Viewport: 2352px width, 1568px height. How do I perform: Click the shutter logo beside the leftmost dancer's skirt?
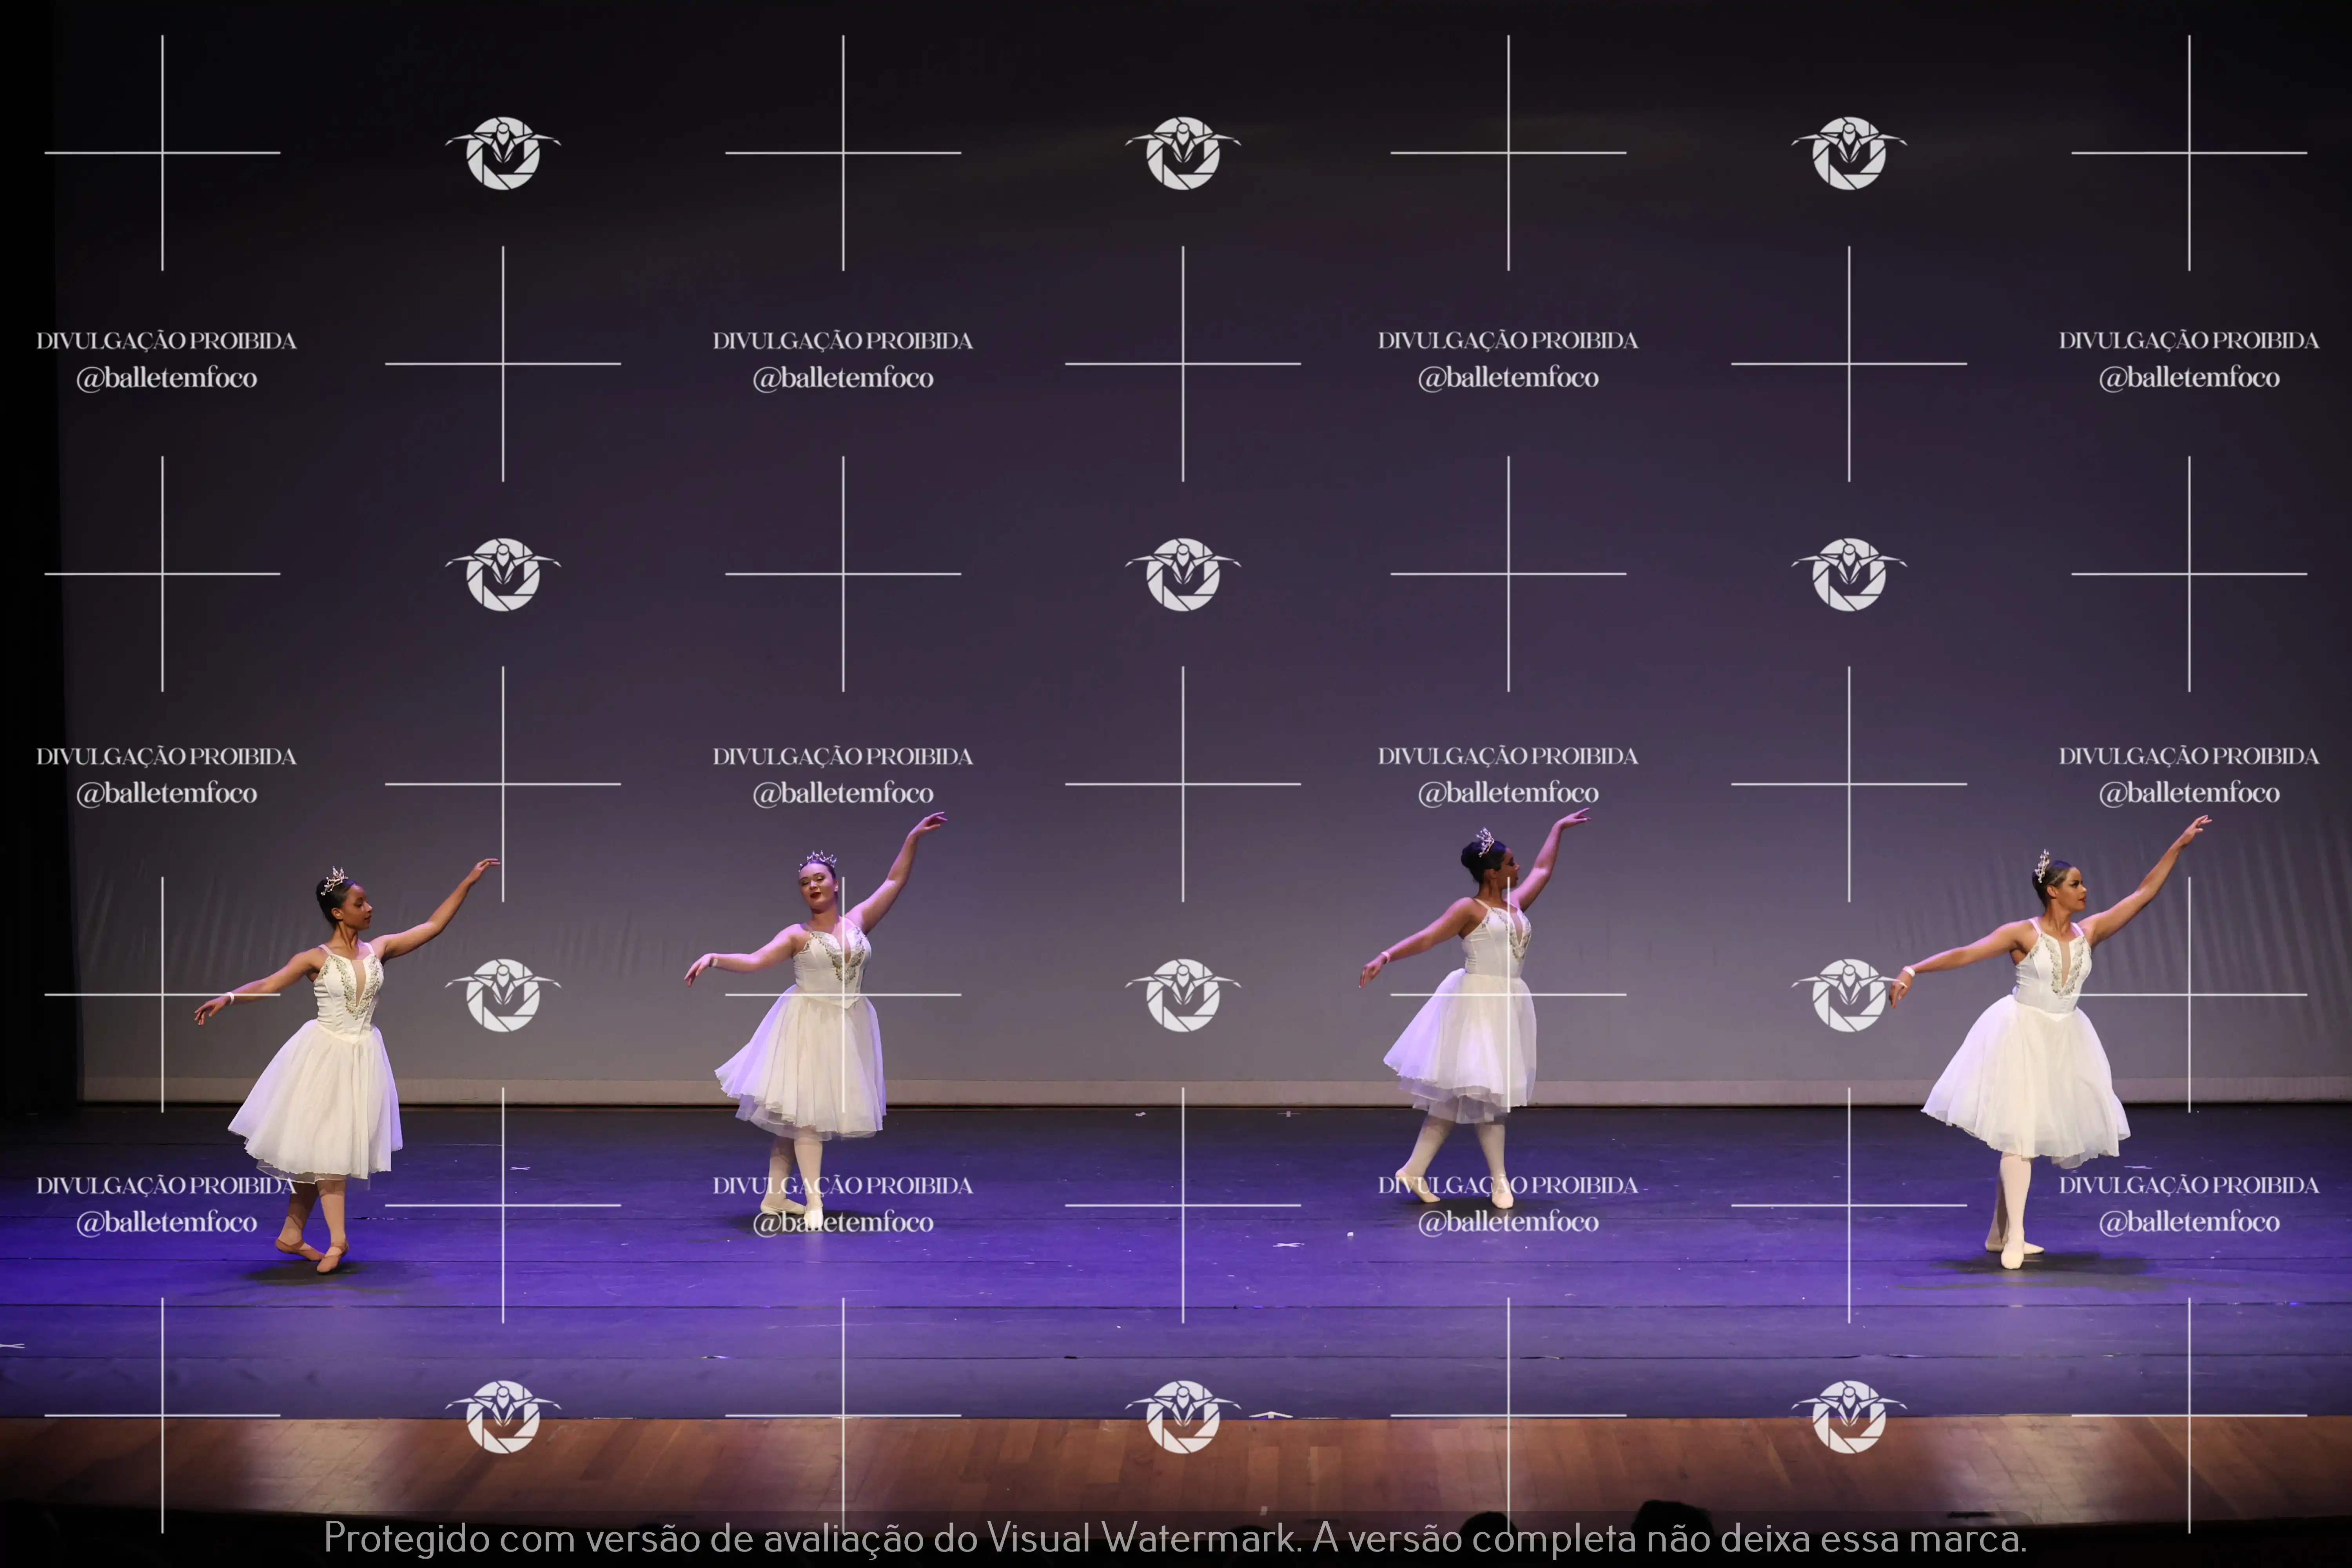[x=503, y=995]
